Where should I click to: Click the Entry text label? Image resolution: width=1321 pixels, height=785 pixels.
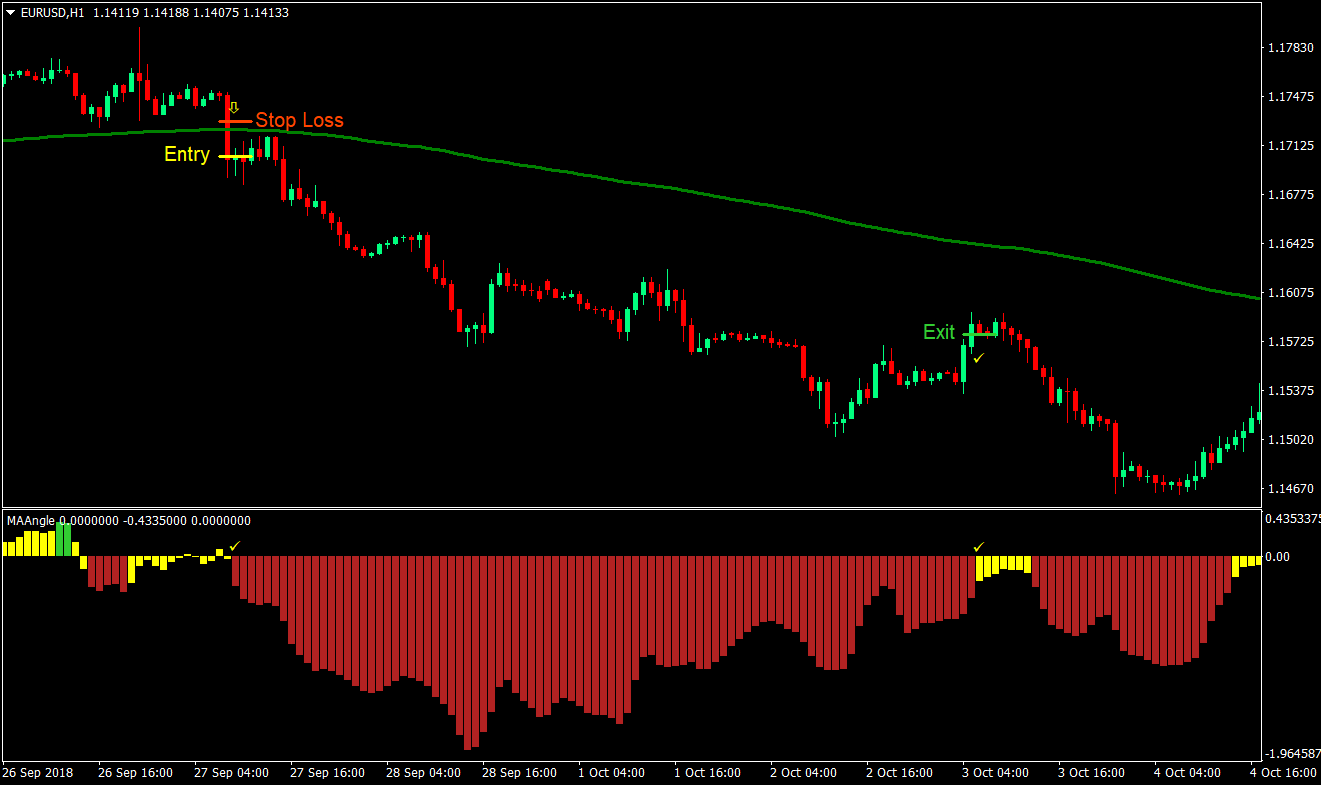(x=186, y=155)
